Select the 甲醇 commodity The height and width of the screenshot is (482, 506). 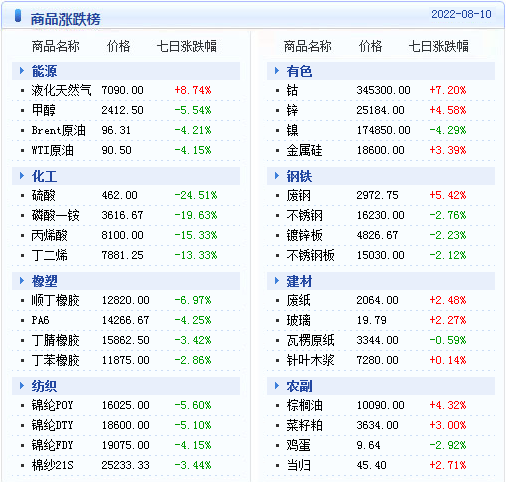coord(44,110)
